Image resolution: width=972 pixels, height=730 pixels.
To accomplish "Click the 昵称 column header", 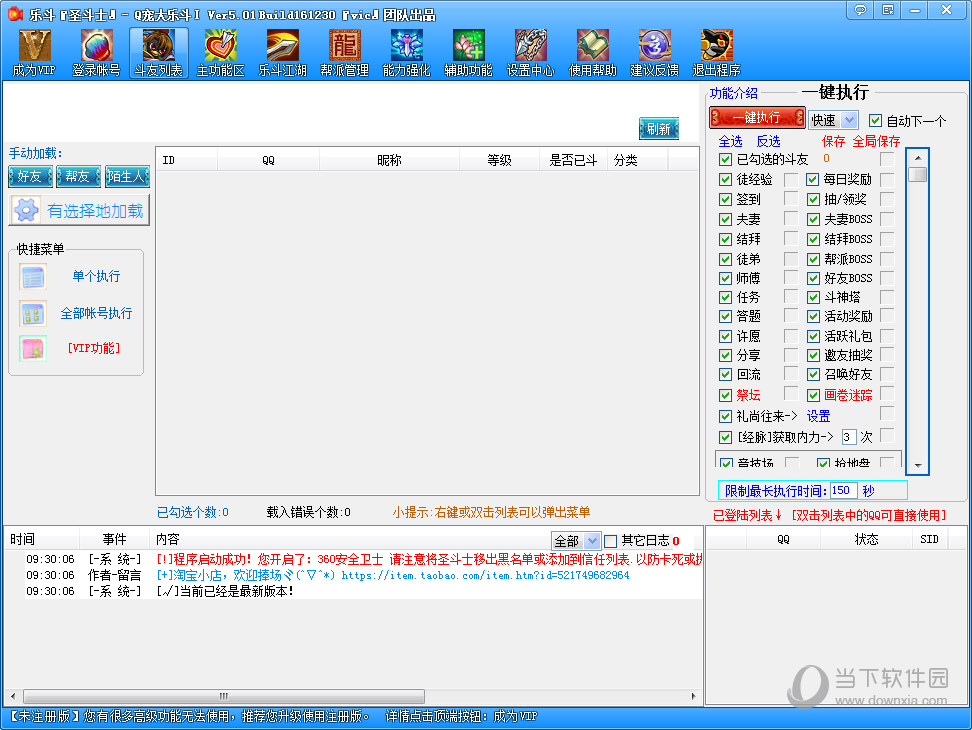I will point(389,161).
